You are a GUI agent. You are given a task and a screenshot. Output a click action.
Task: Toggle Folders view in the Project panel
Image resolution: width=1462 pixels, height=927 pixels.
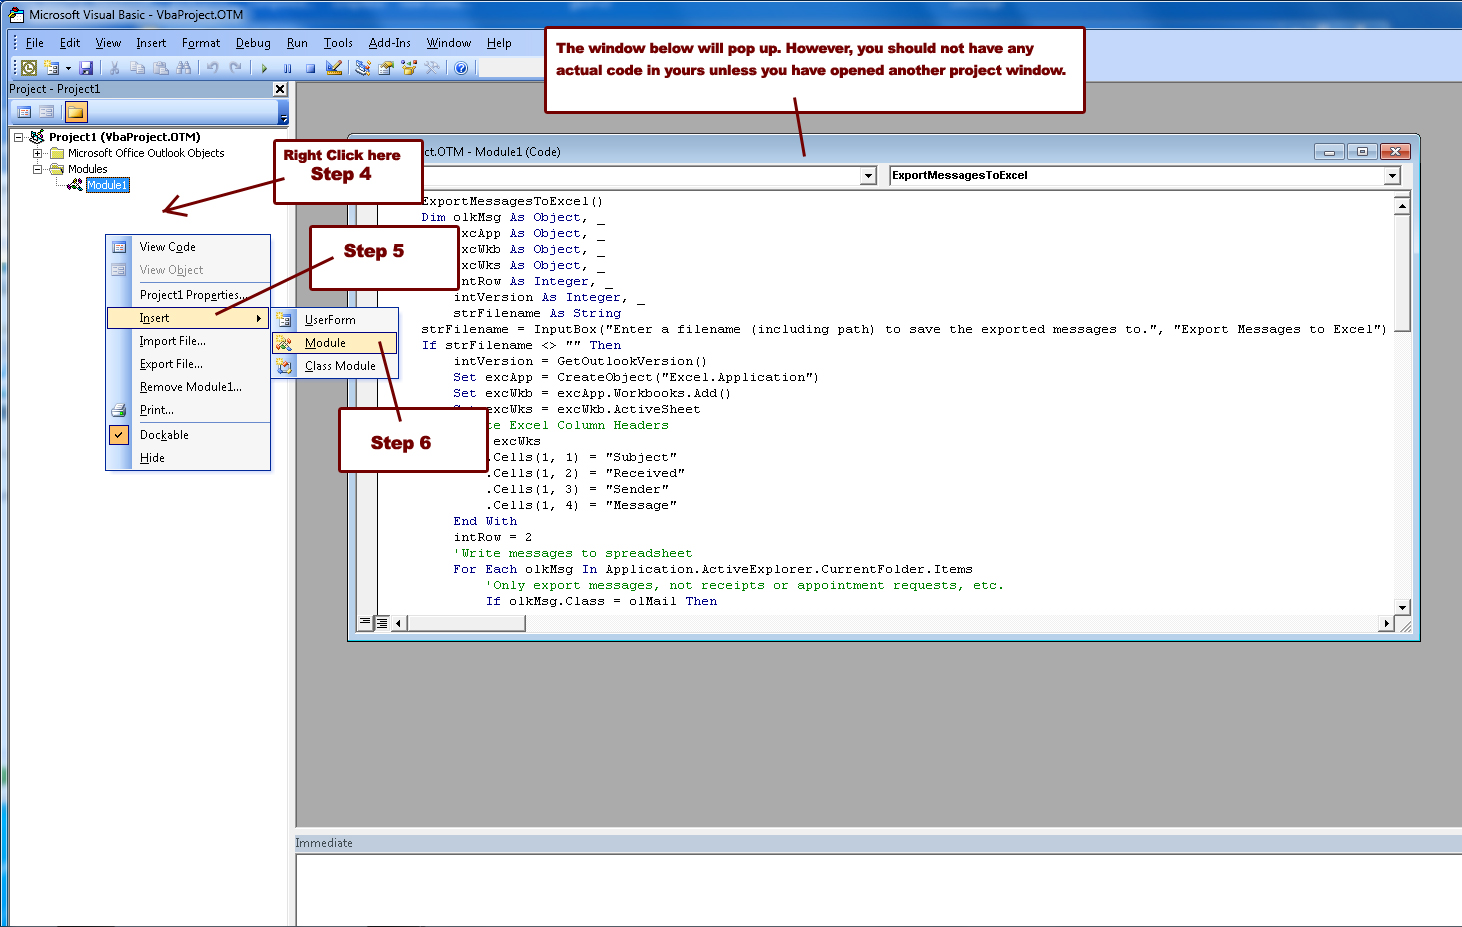pos(76,112)
